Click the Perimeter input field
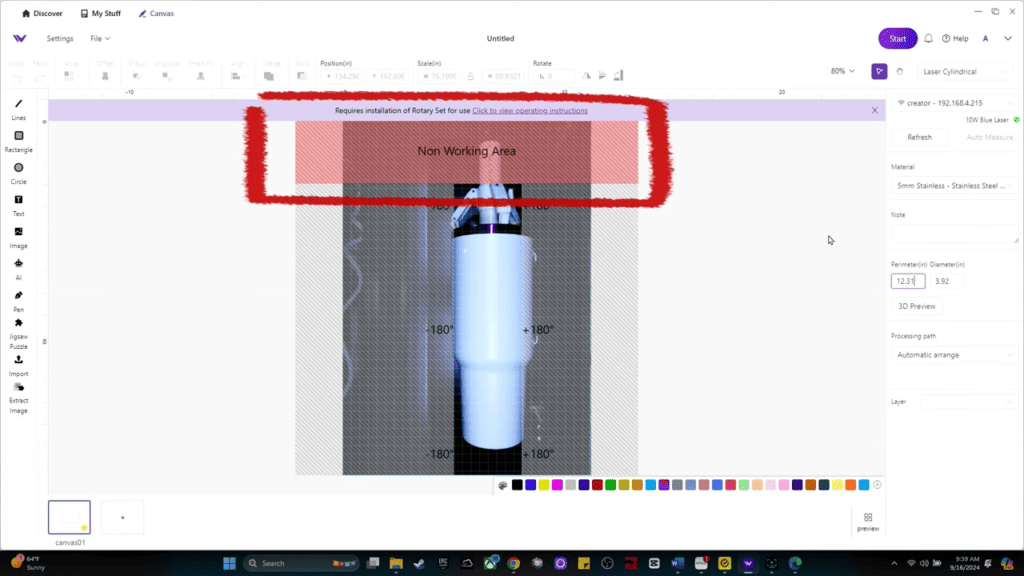 click(x=908, y=281)
